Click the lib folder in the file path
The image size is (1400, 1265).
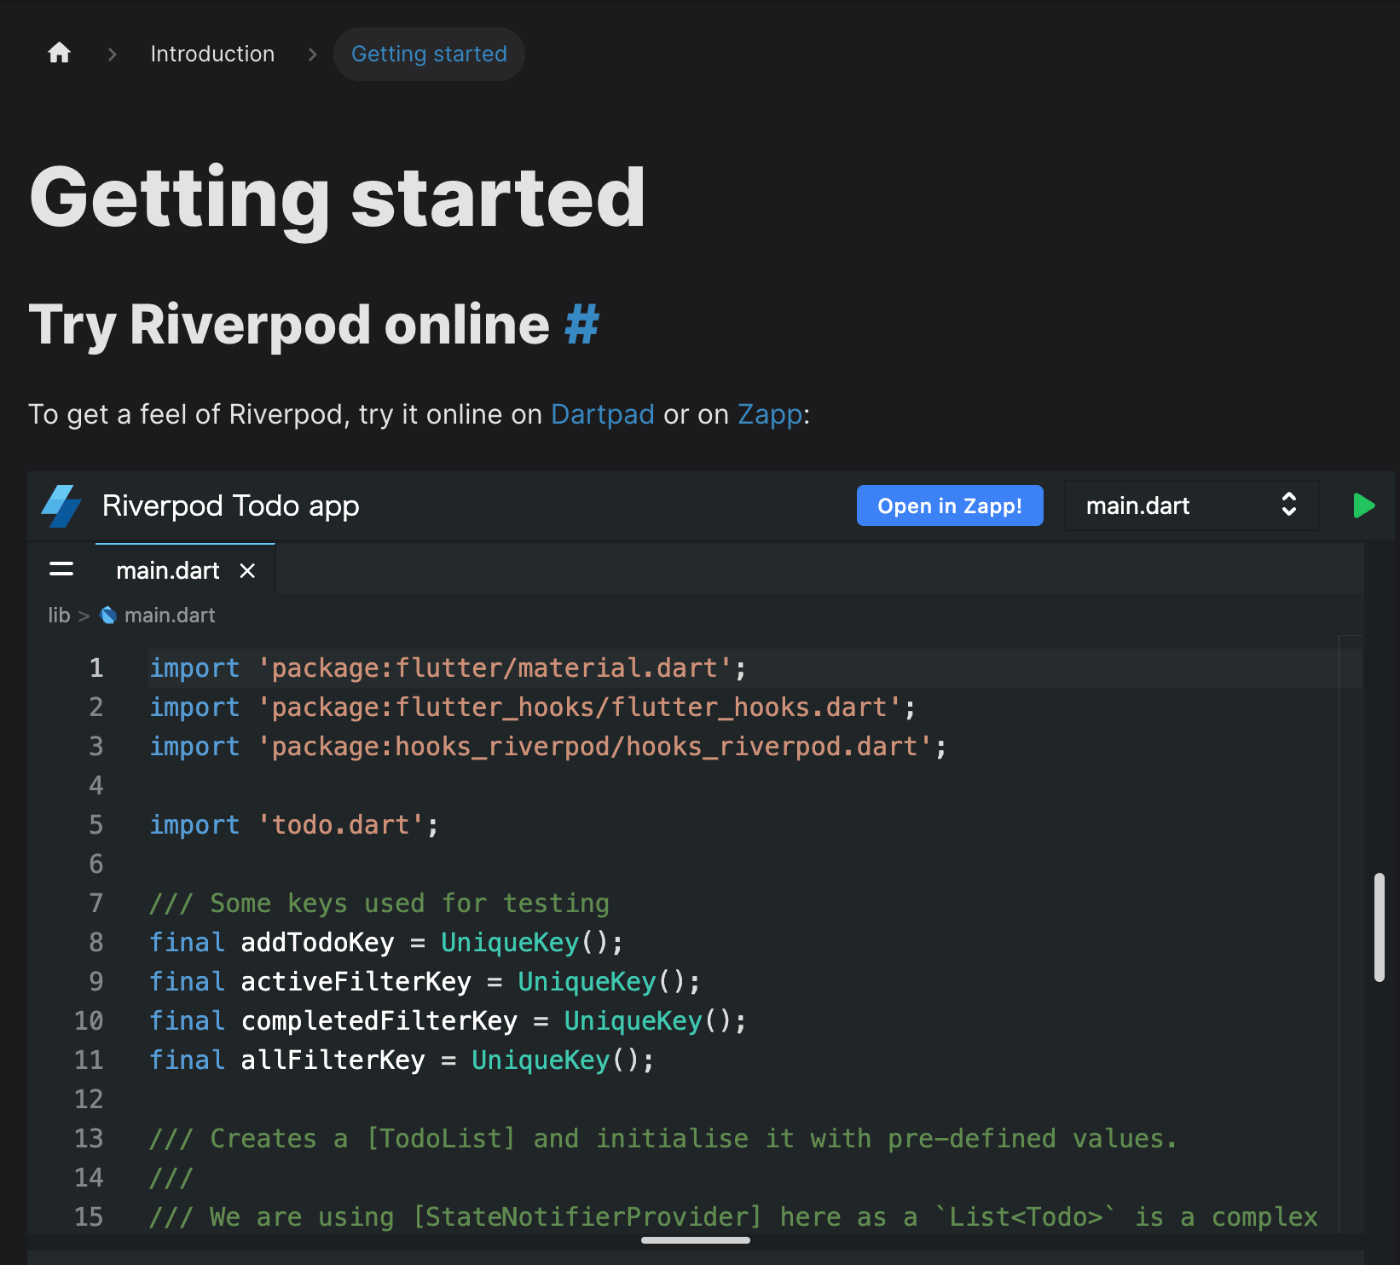(x=59, y=615)
